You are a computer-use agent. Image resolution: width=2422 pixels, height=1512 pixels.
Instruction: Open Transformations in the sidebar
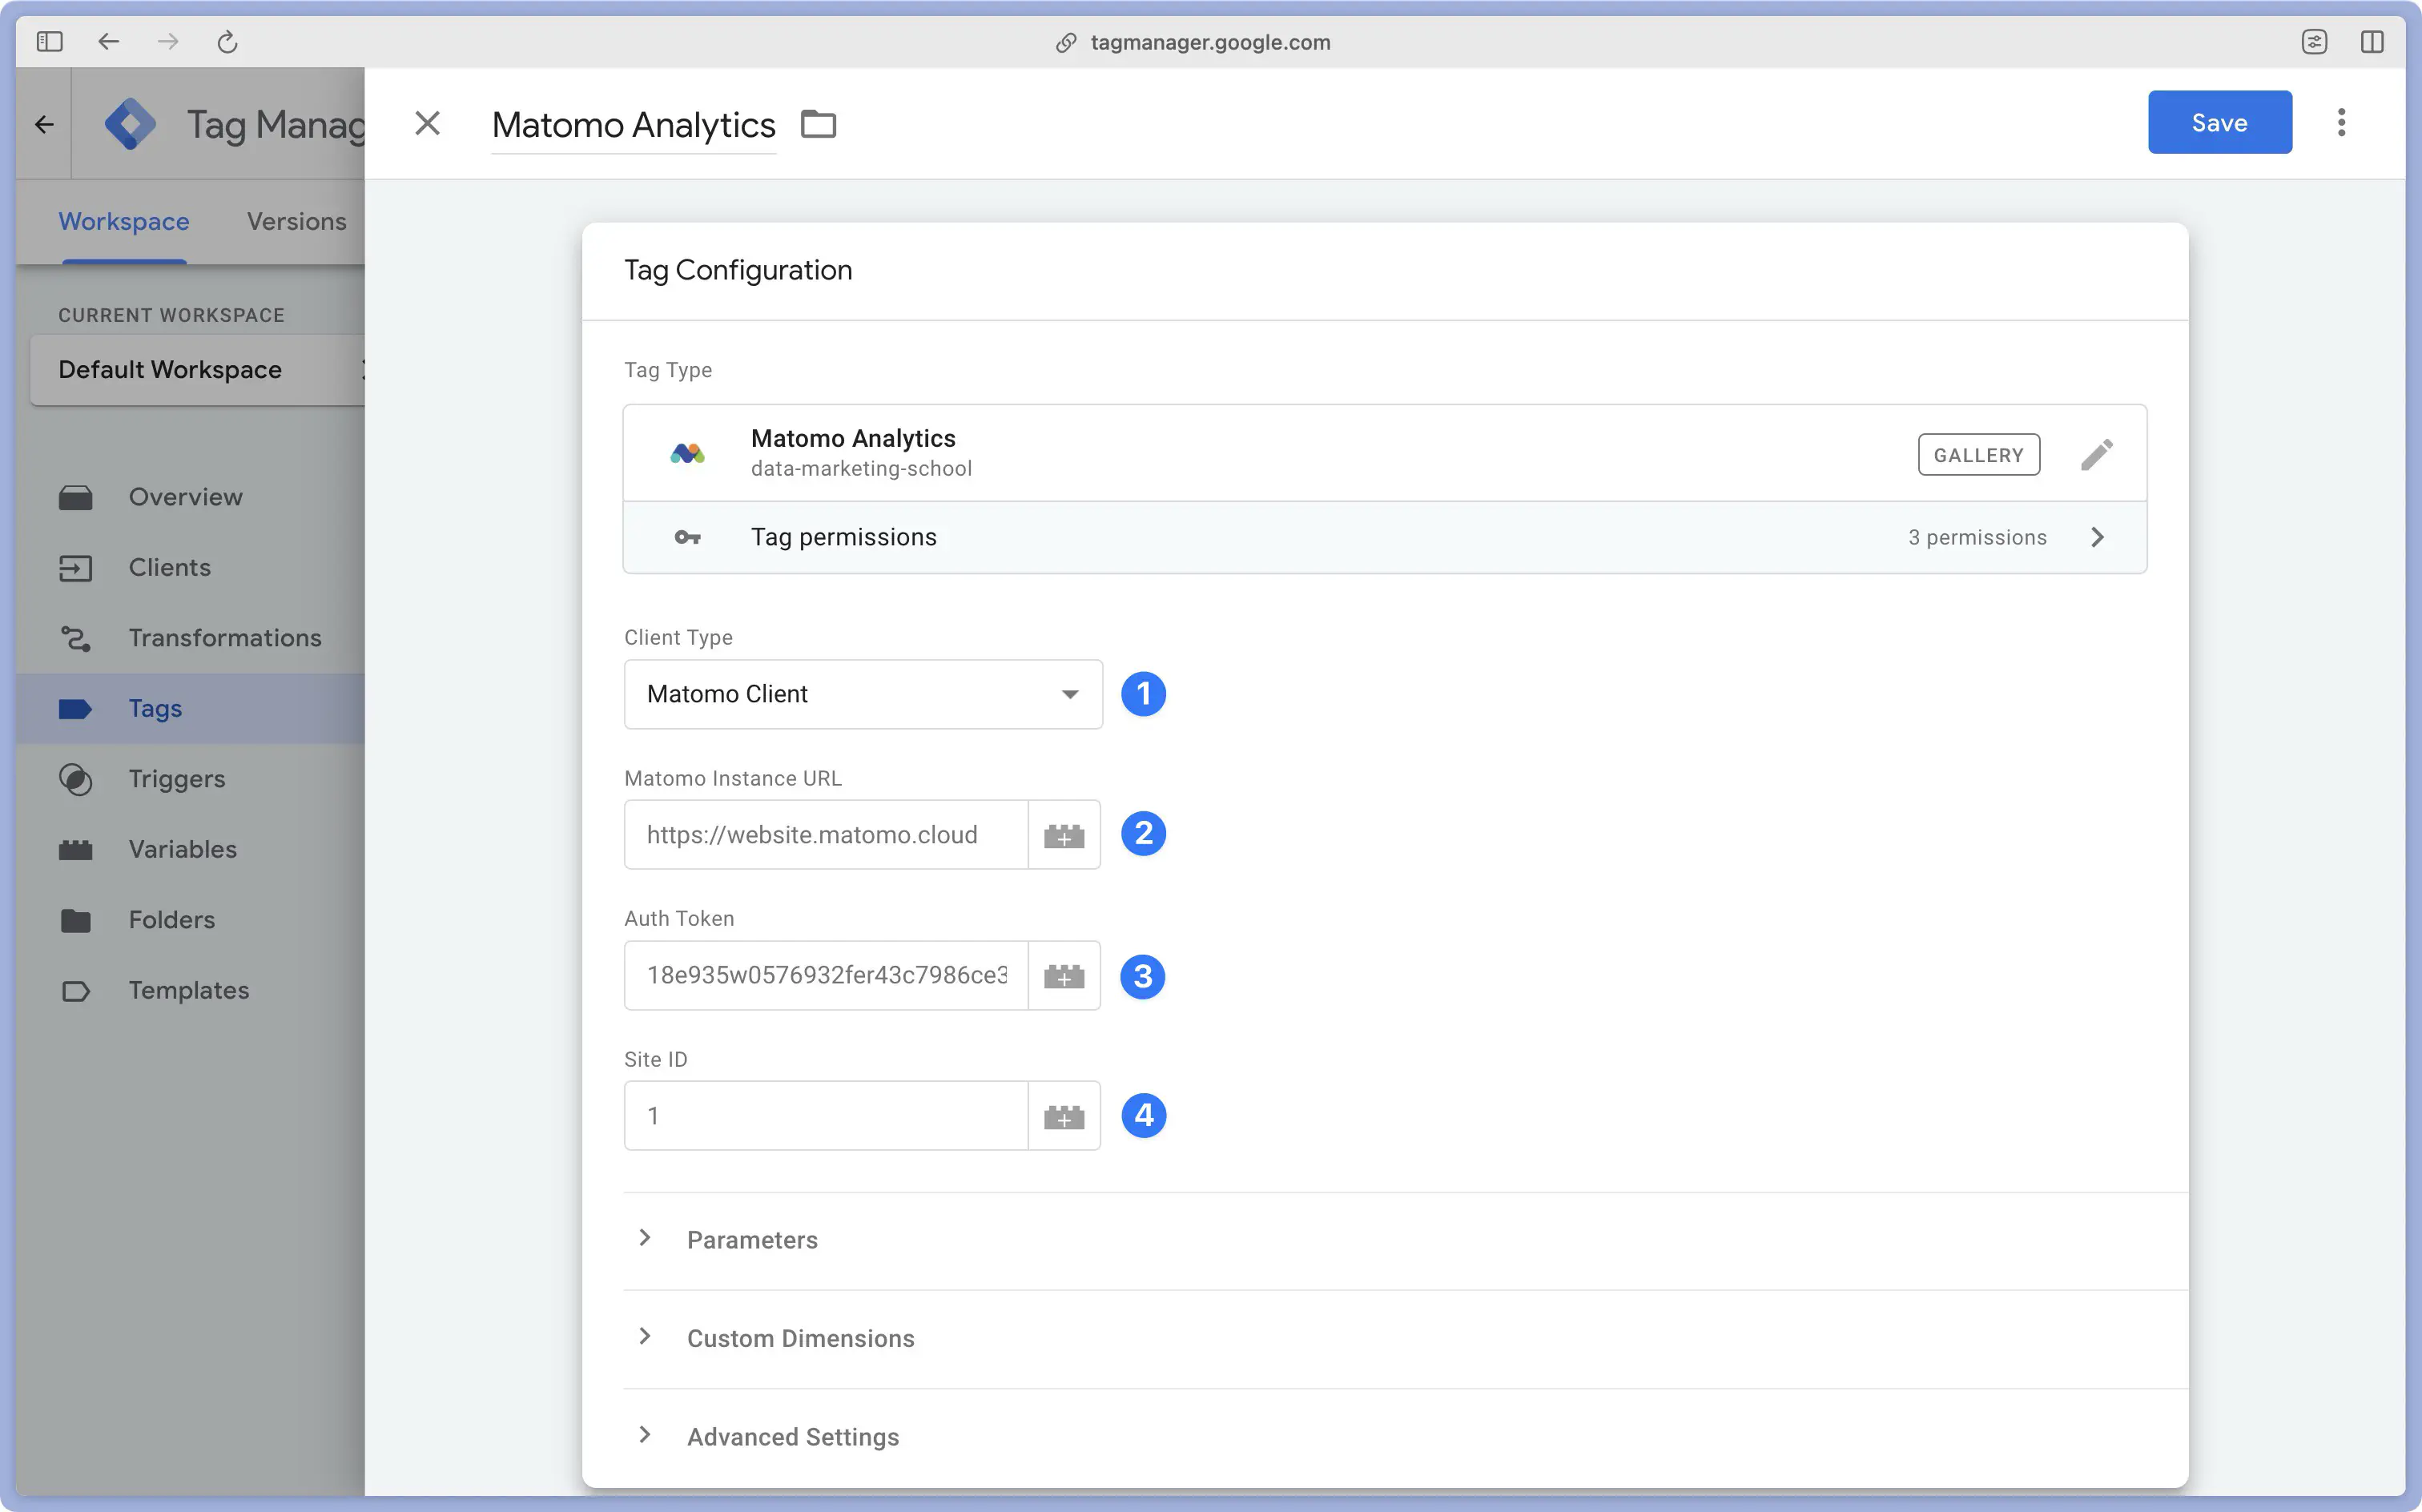190,638
